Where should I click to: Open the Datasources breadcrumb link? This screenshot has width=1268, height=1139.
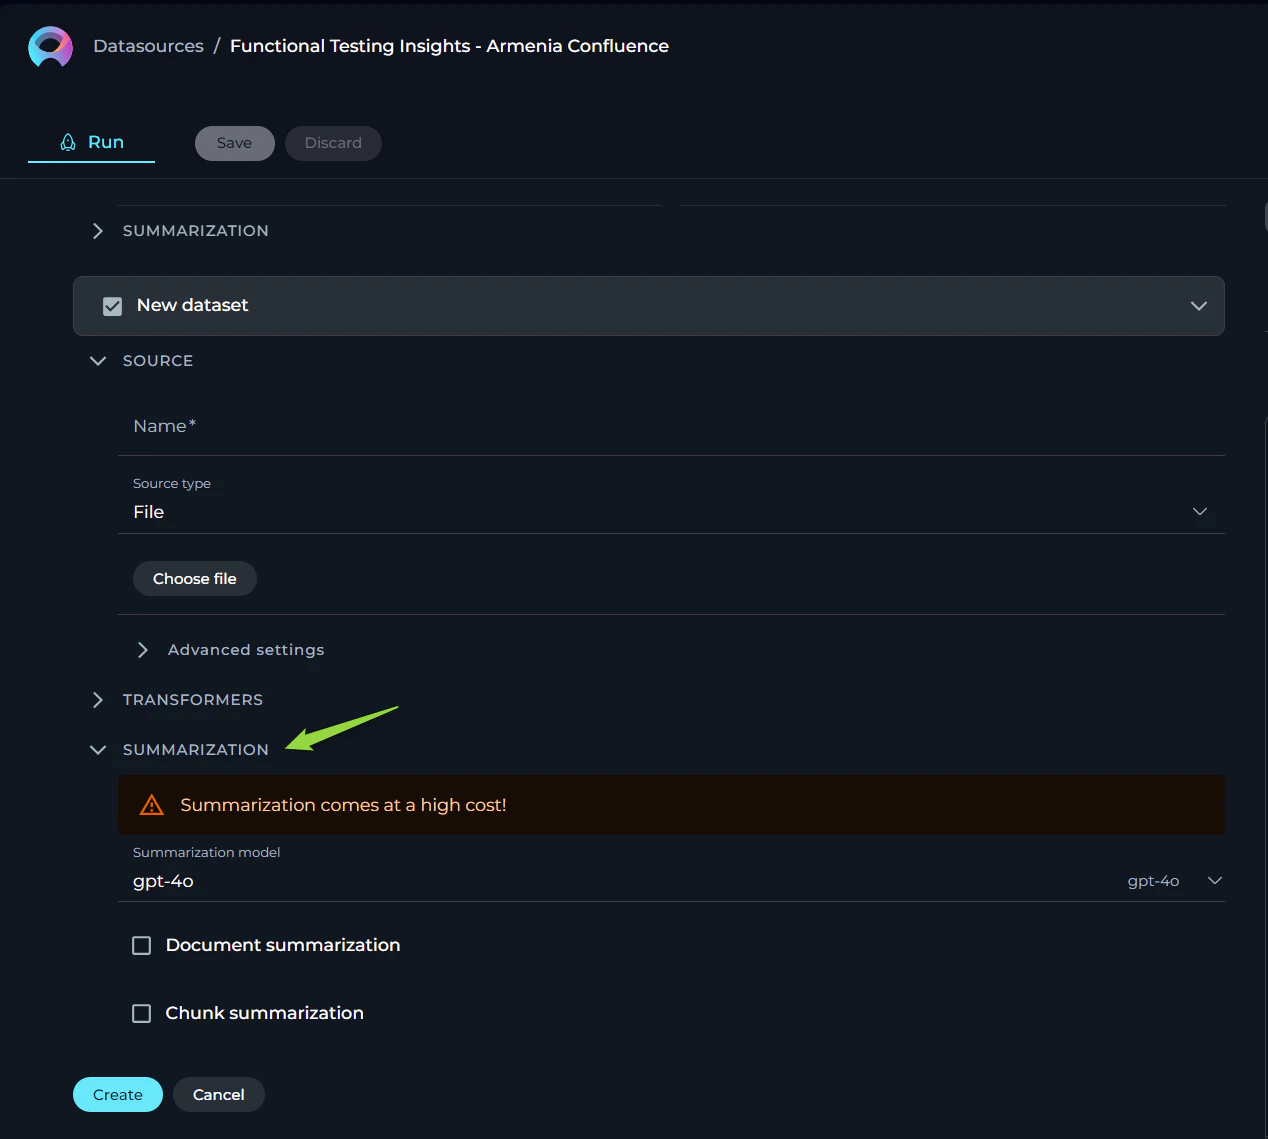tap(148, 45)
